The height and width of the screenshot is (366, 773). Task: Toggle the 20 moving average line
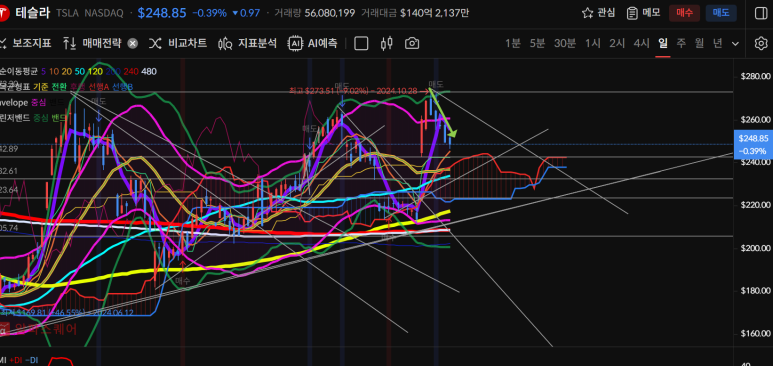(x=66, y=72)
